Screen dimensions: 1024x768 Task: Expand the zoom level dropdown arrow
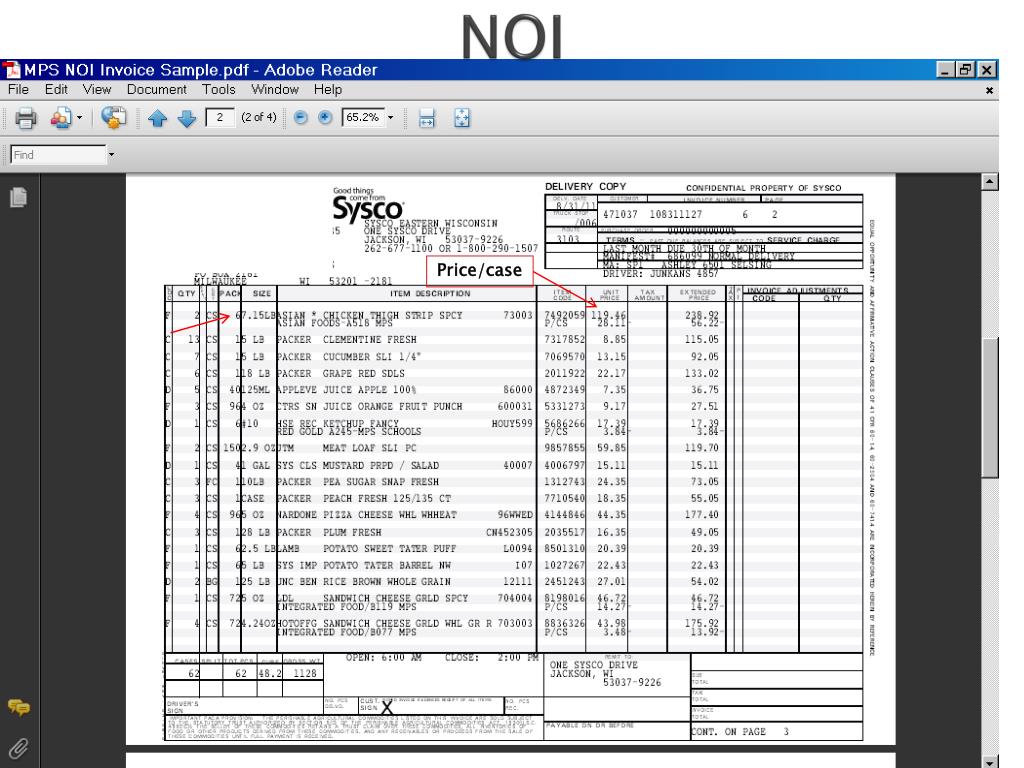(x=391, y=118)
